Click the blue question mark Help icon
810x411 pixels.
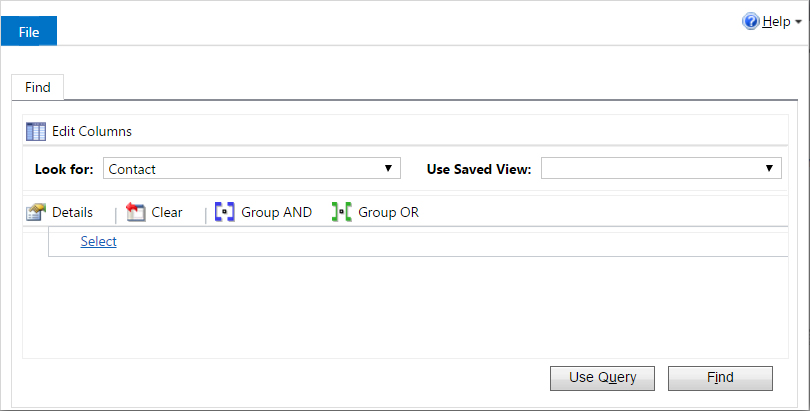pyautogui.click(x=751, y=22)
